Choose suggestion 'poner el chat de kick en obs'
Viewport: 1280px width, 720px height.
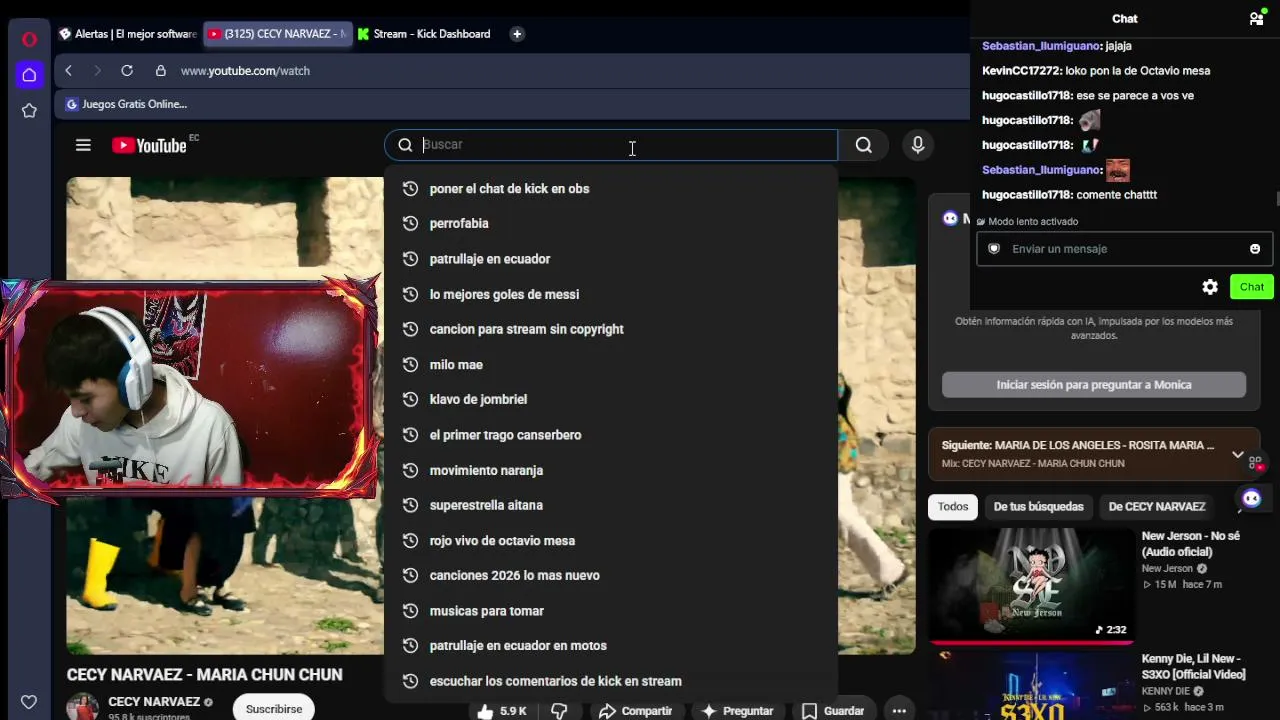click(x=611, y=189)
